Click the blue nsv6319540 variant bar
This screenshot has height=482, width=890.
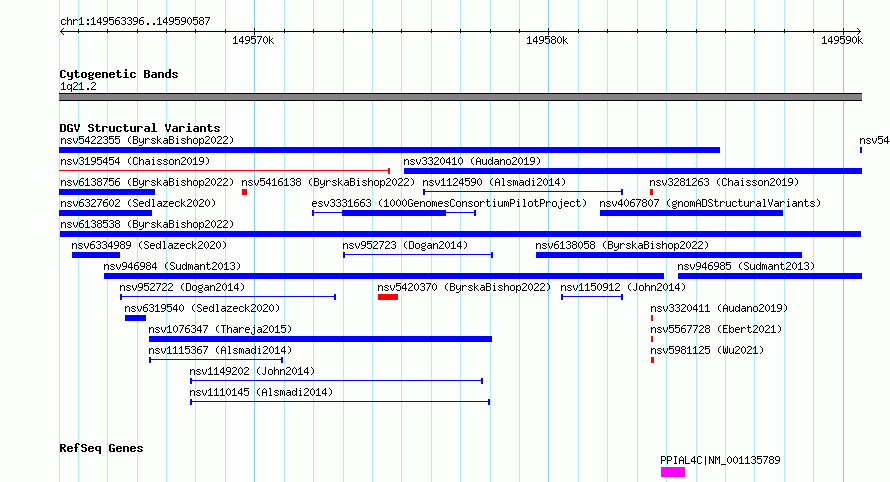135,318
